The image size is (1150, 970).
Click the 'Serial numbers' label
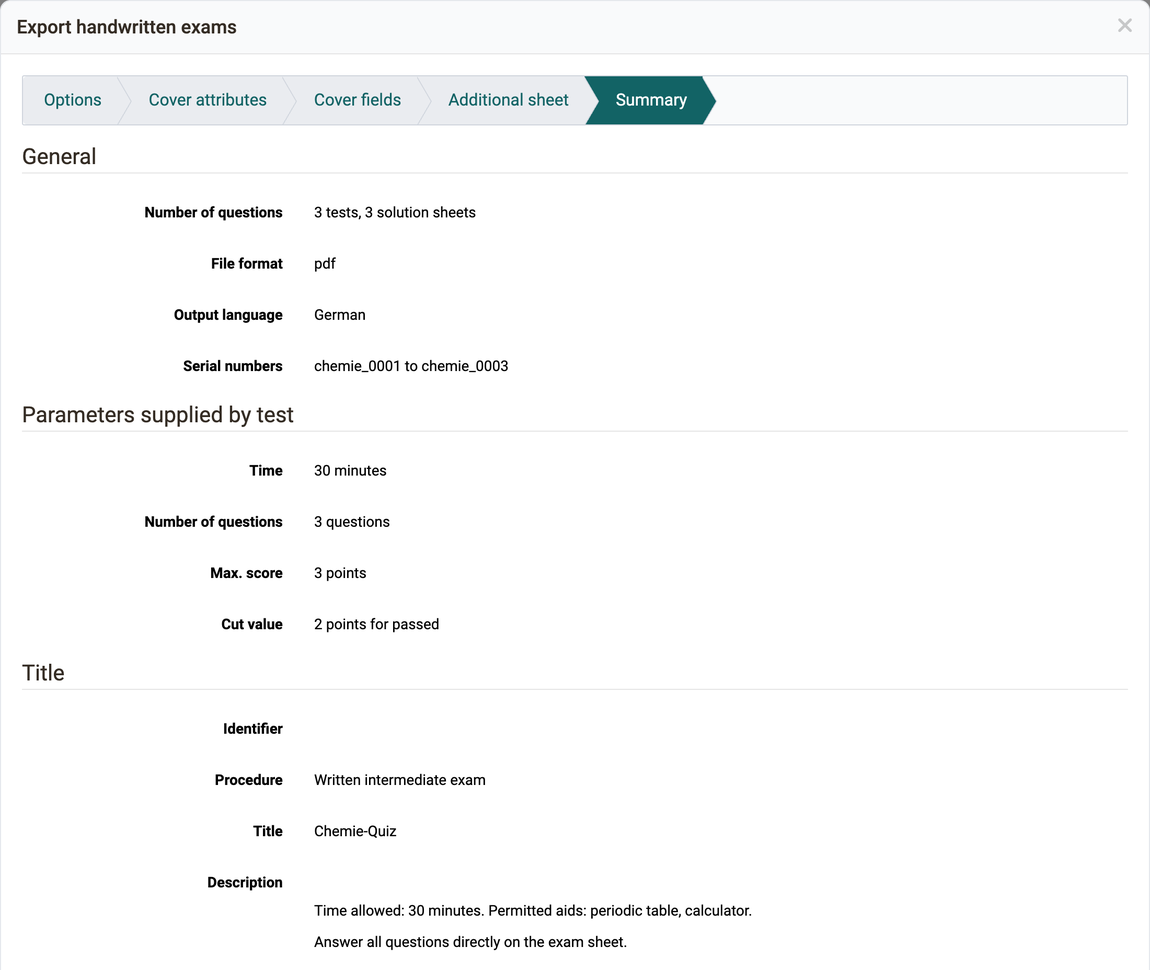pos(232,367)
